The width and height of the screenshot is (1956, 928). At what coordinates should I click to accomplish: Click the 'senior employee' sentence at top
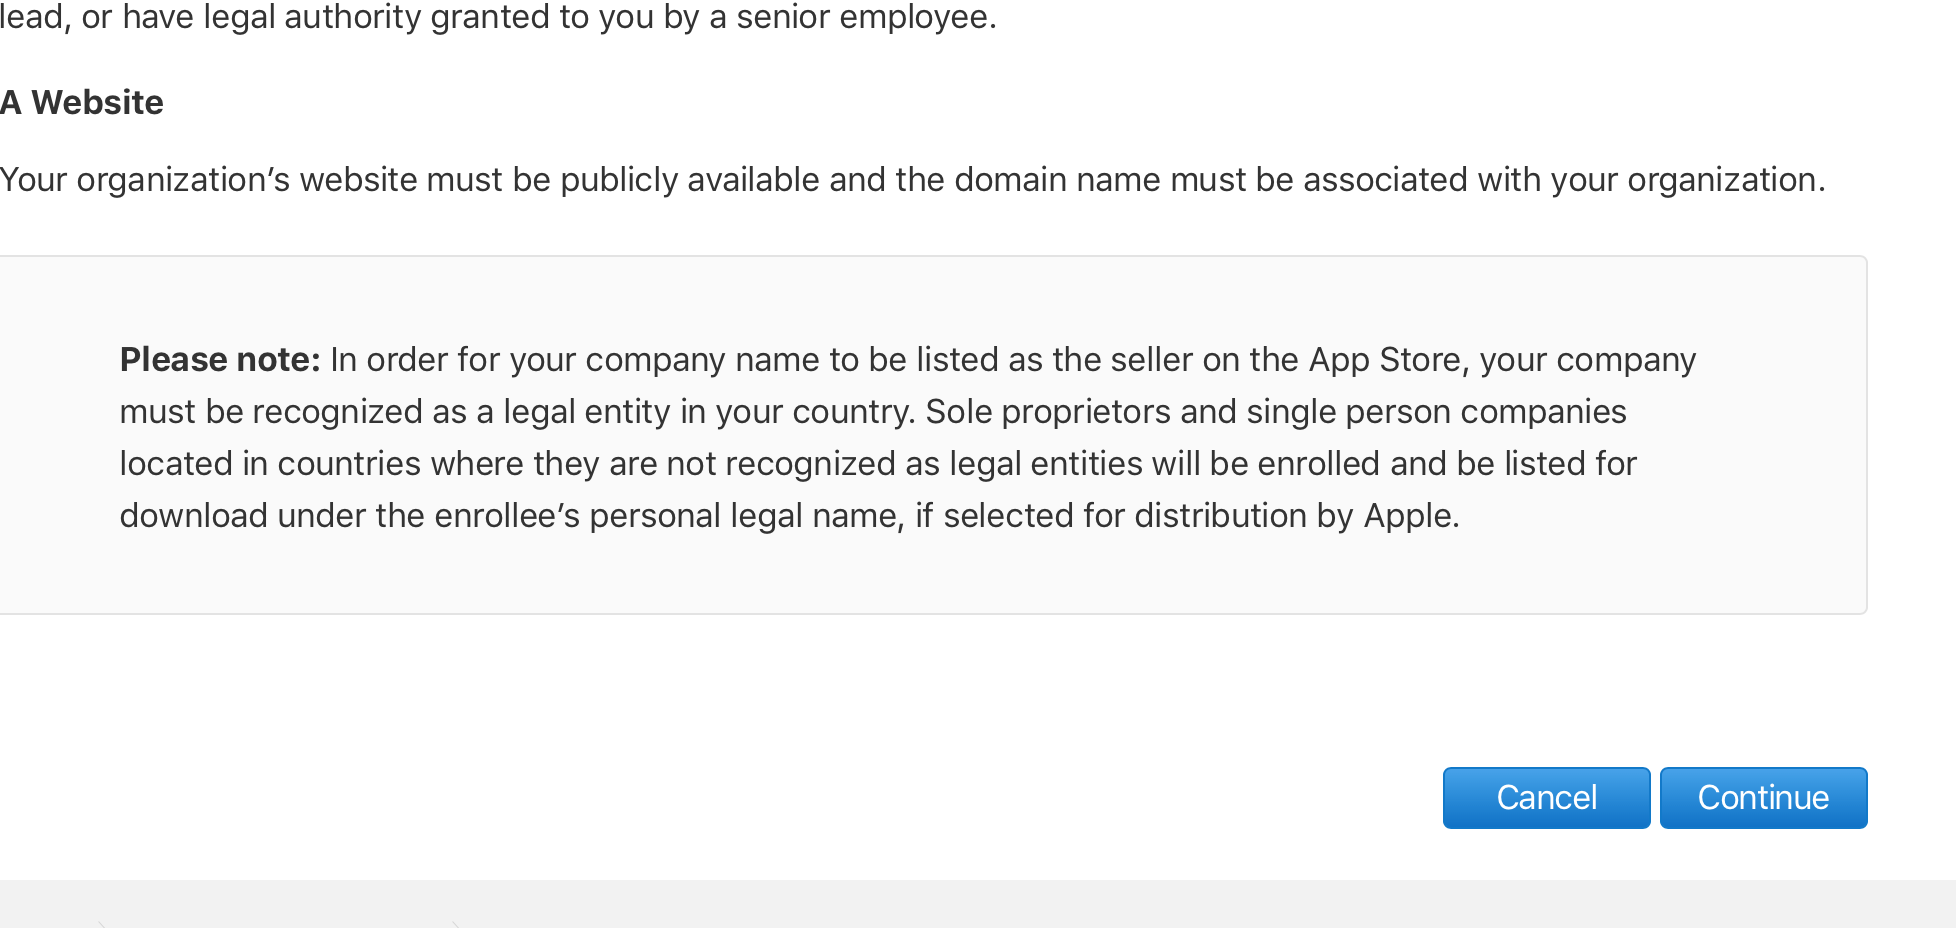point(498,17)
